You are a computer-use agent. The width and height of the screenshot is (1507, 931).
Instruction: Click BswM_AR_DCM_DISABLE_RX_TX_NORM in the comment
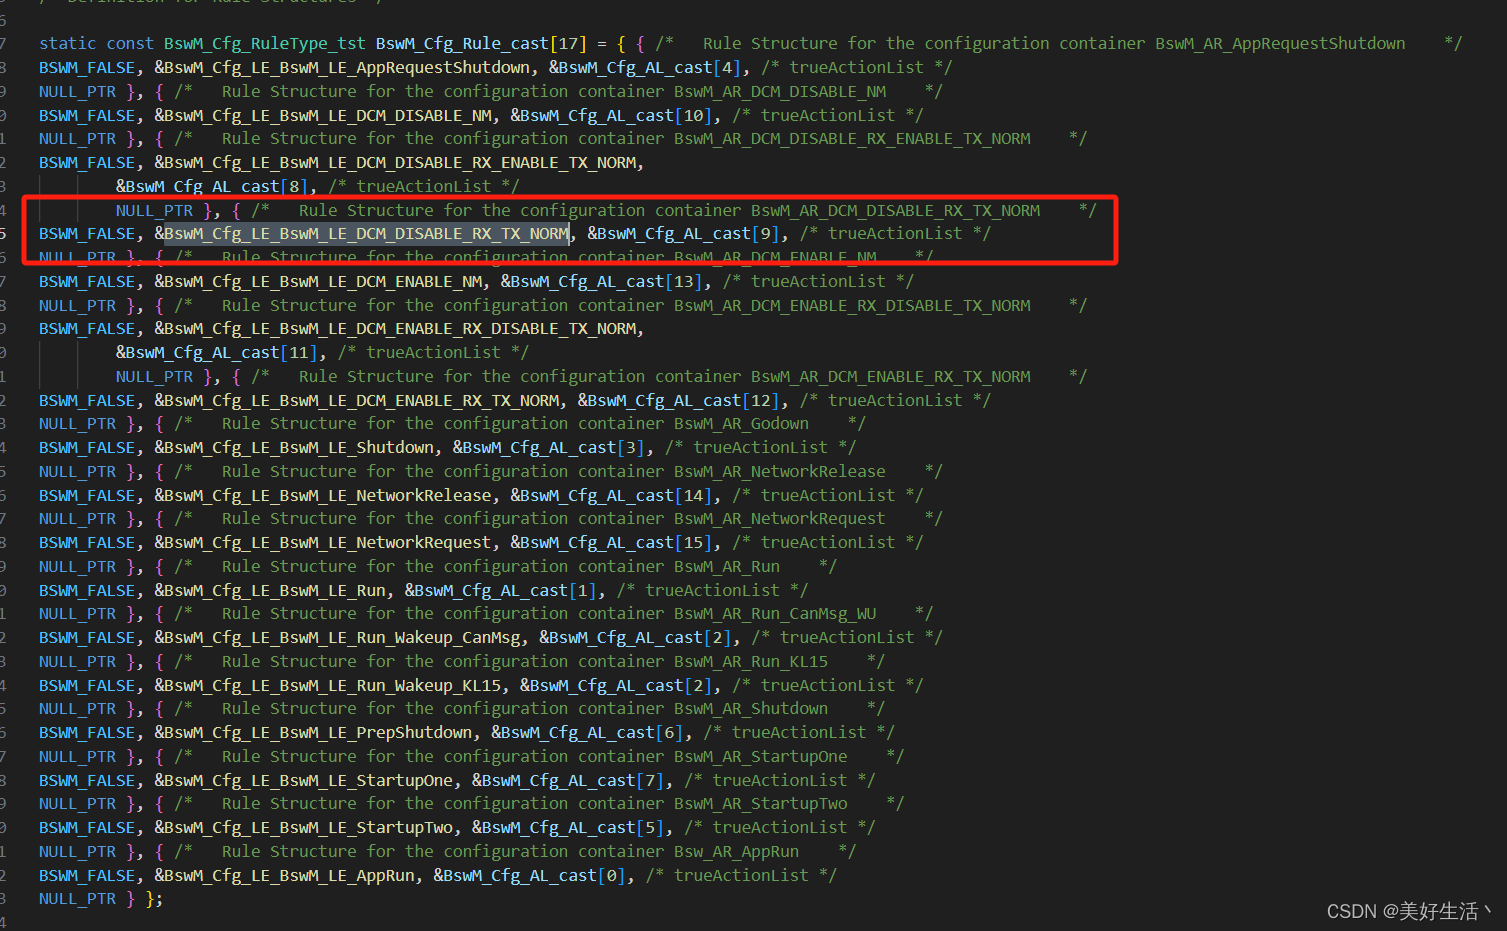[x=895, y=210]
